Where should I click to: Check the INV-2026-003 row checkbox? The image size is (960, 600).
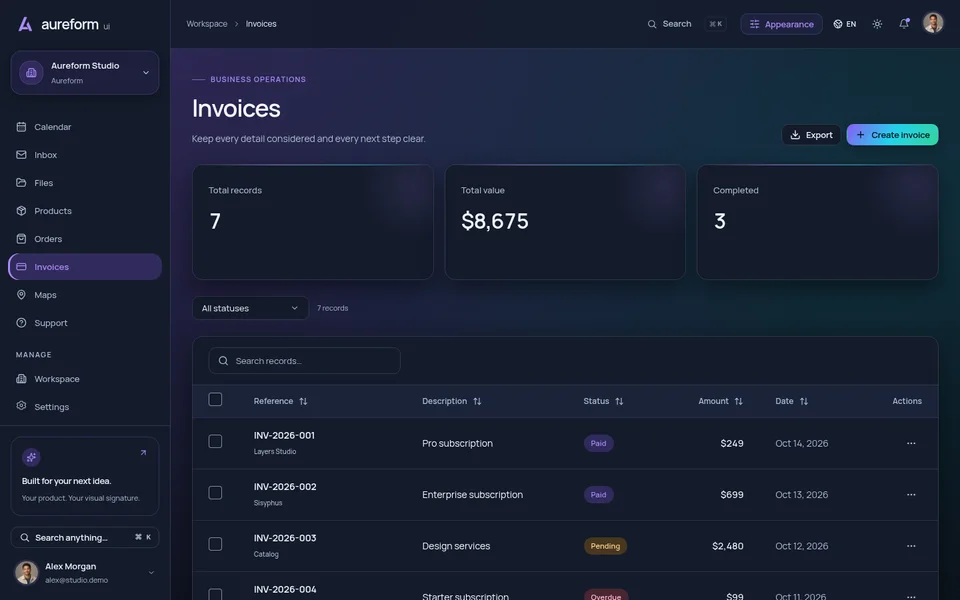click(215, 544)
